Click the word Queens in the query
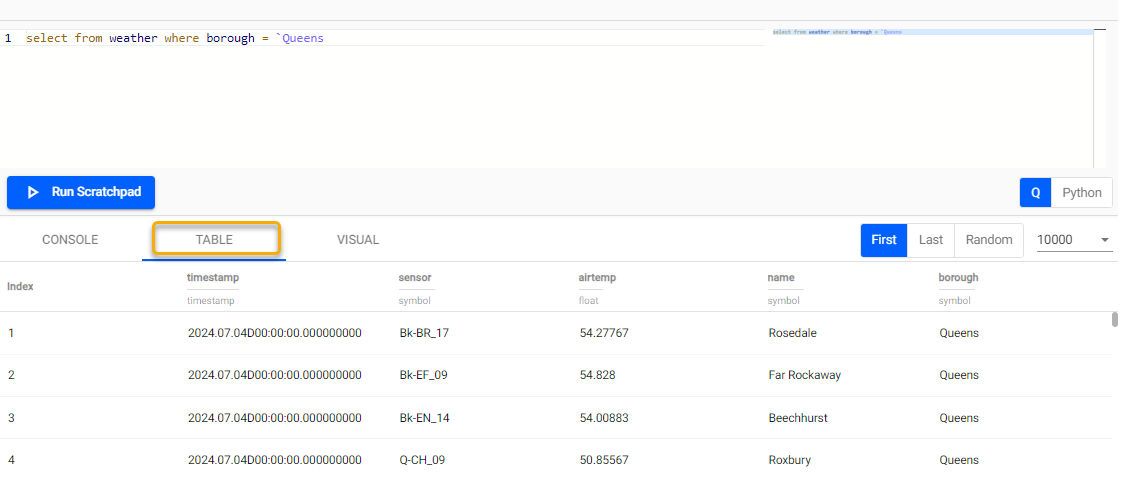Viewport: 1123px width, 481px height. pyautogui.click(x=303, y=38)
